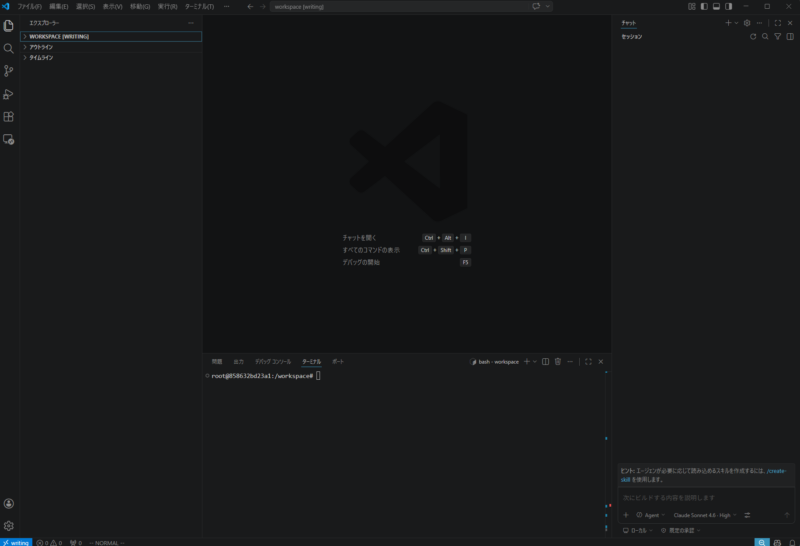800x546 pixels.
Task: Switch to the 問題 panel tab
Action: click(217, 362)
